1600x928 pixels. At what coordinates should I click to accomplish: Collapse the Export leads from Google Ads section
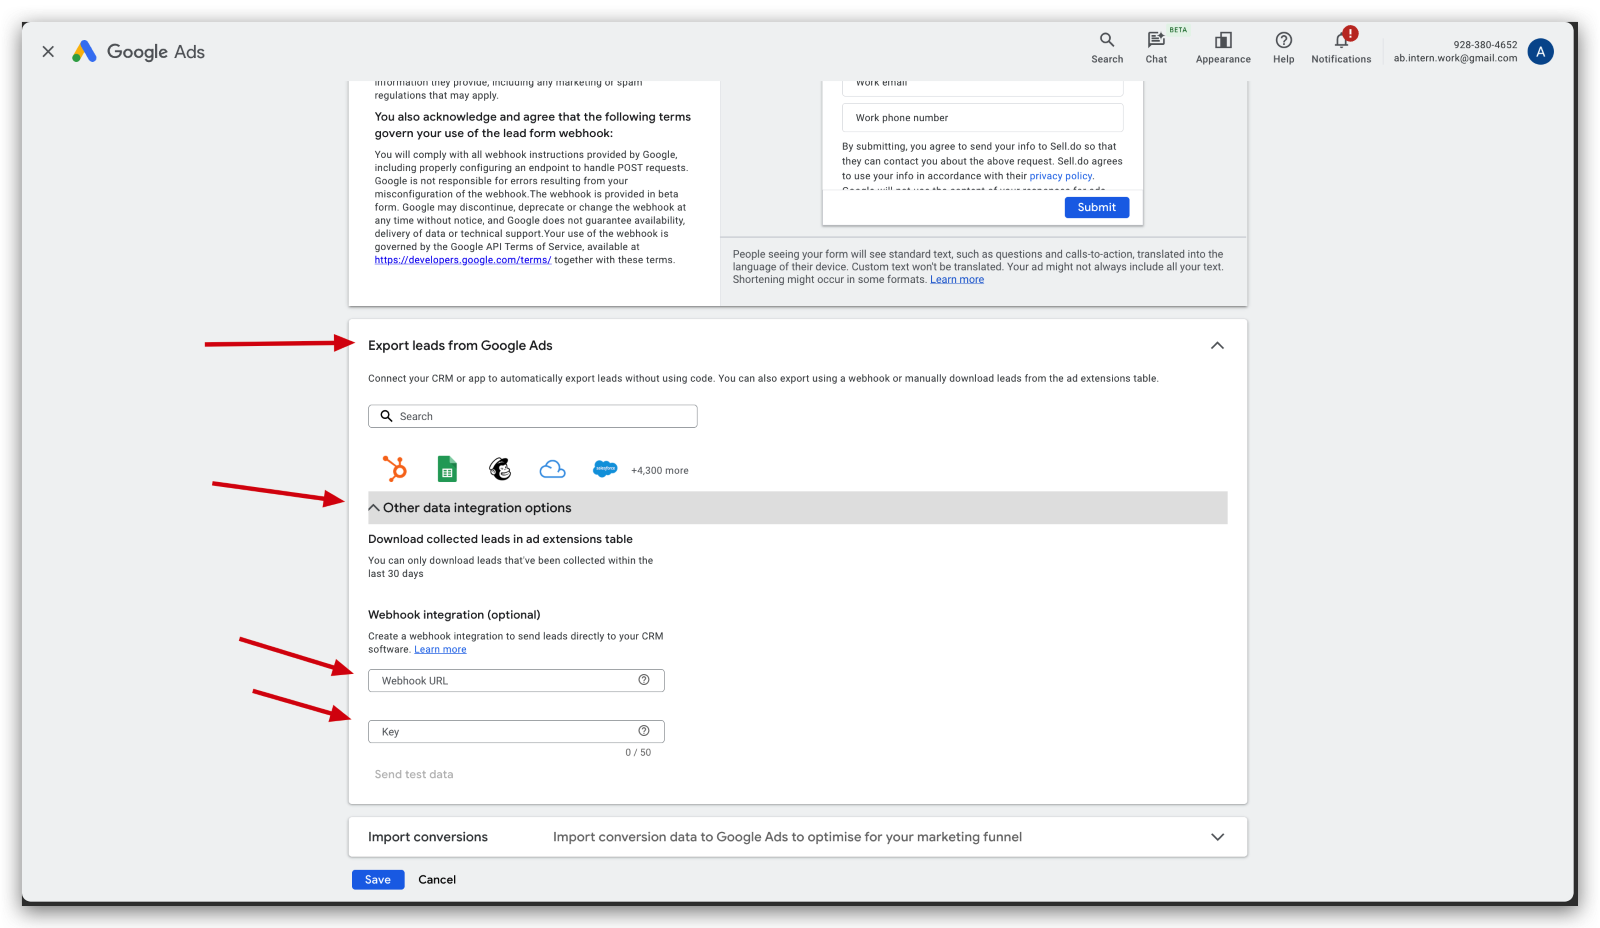1217,345
